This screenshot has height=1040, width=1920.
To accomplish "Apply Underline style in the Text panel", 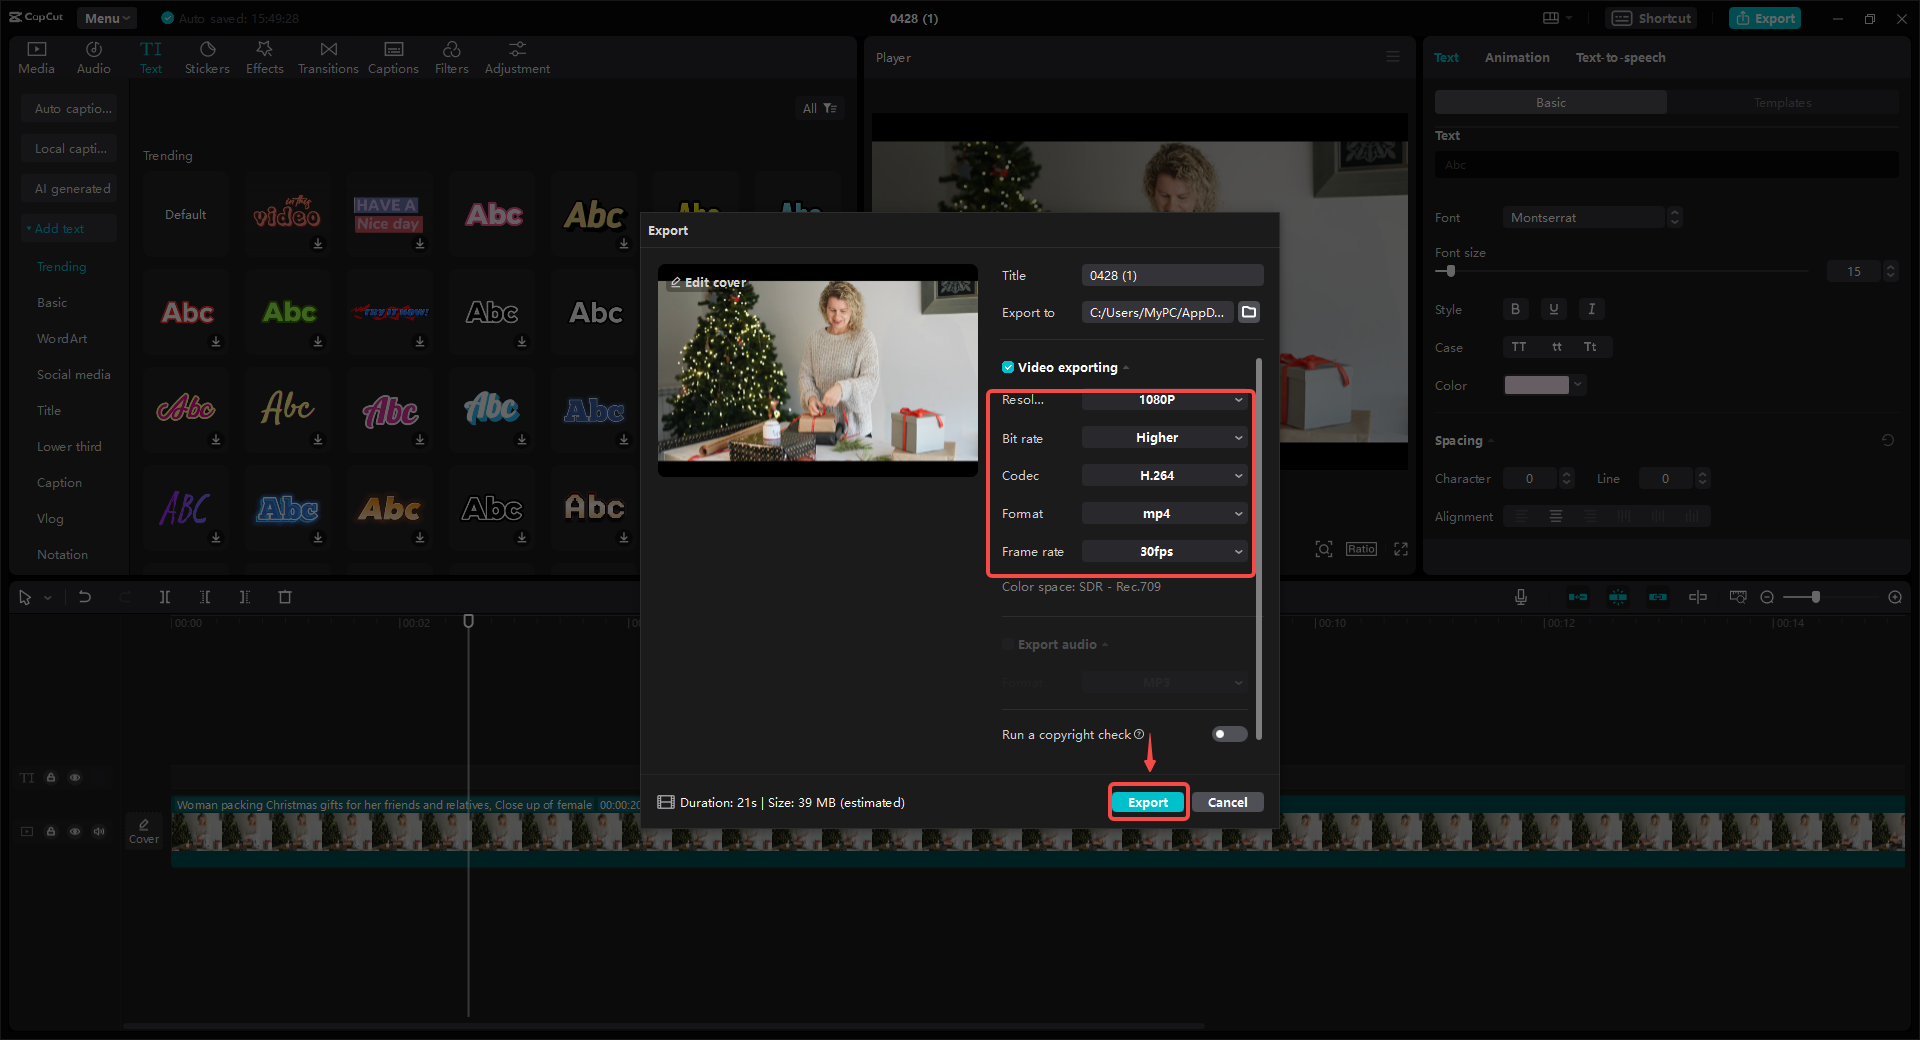I will pyautogui.click(x=1553, y=309).
